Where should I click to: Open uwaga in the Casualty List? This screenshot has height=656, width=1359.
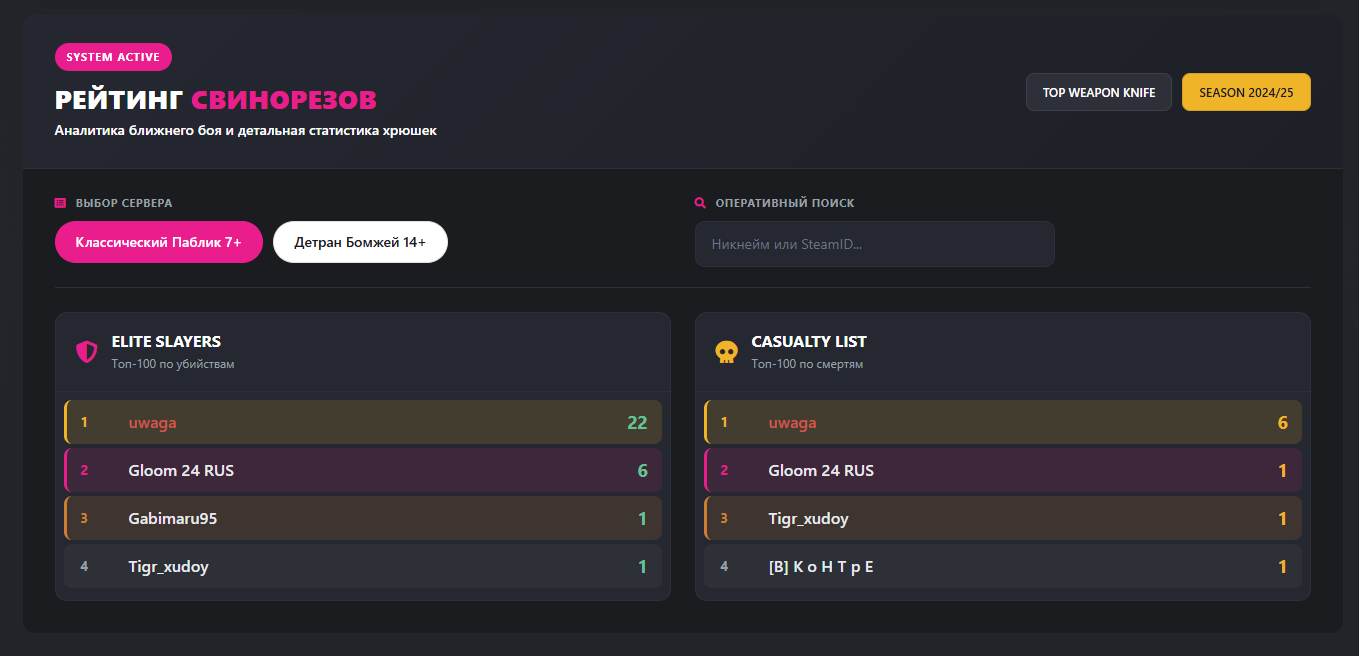792,422
